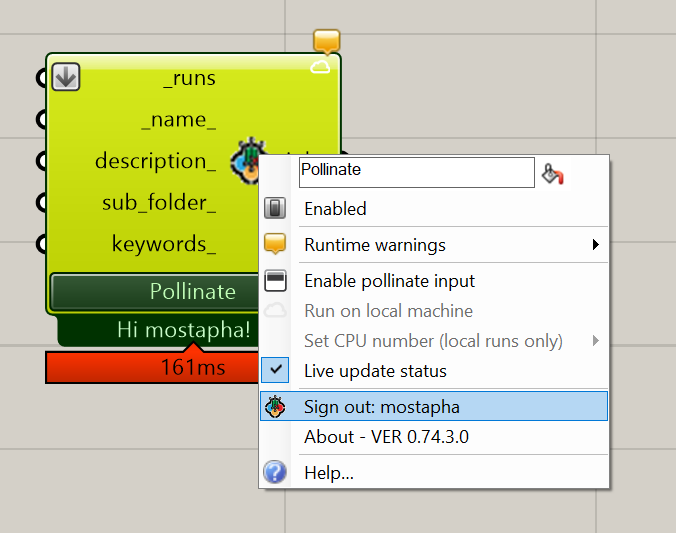
Task: Click the sub_folder_ input grip
Action: [x=41, y=202]
